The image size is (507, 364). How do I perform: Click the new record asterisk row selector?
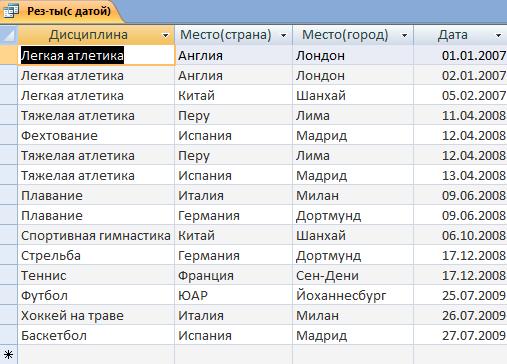9,355
